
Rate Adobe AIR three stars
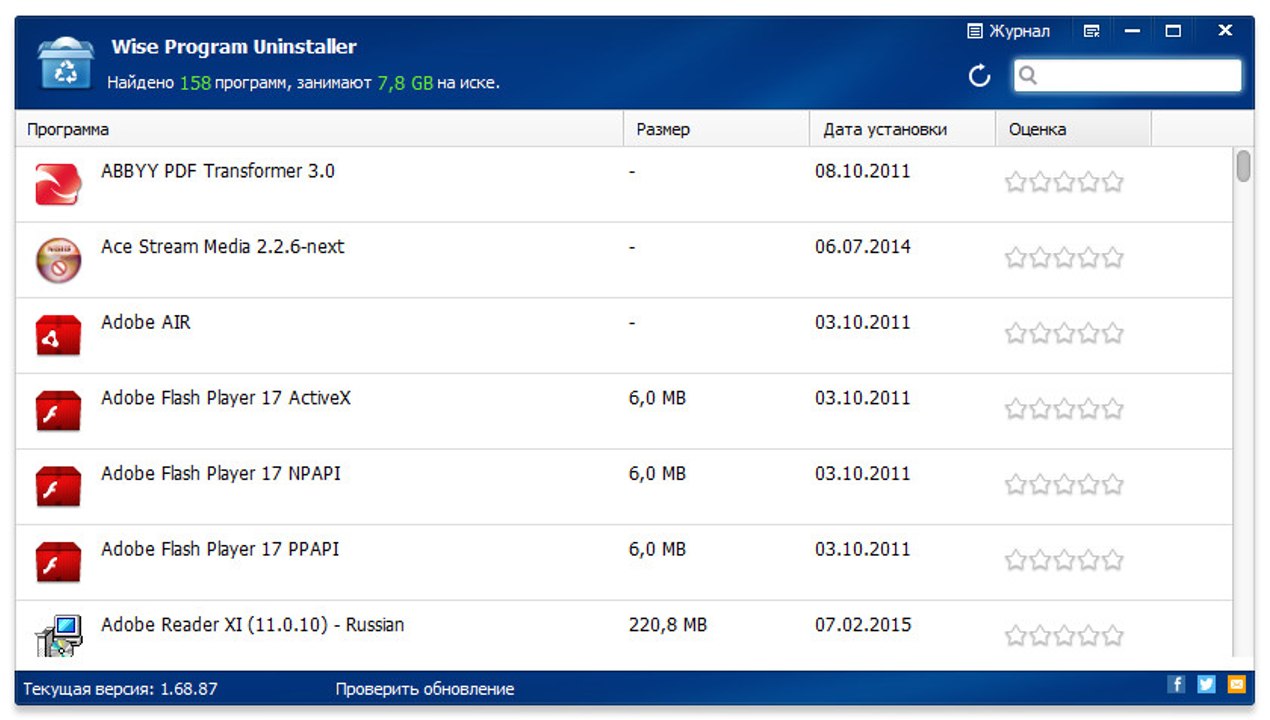point(1064,333)
